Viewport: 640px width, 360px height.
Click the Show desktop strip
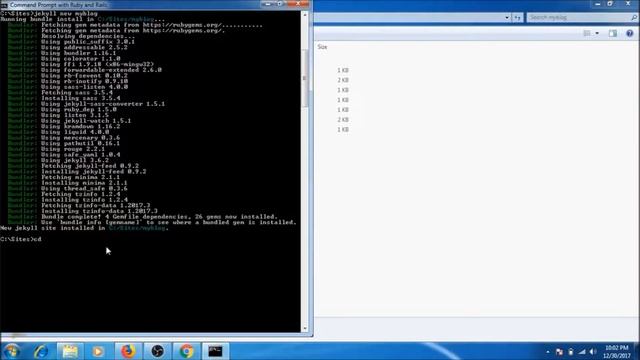pyautogui.click(x=637, y=351)
